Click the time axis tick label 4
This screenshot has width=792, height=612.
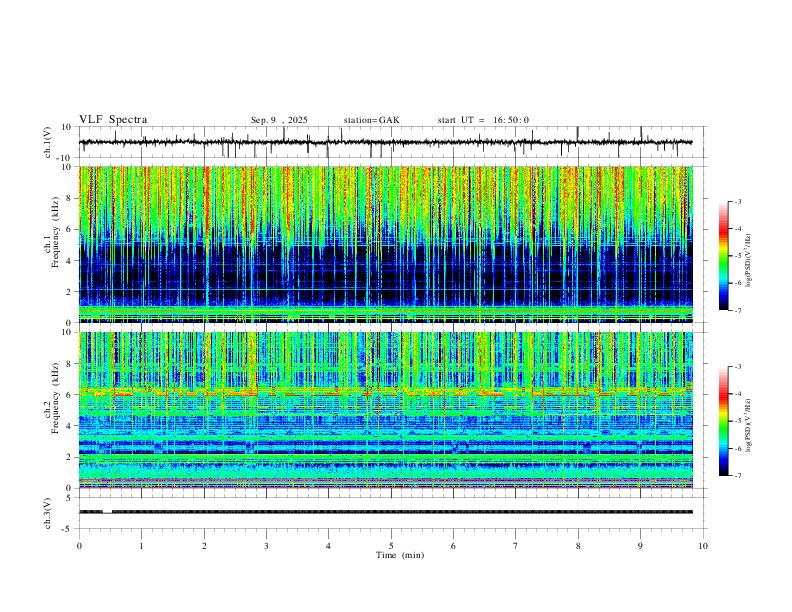pos(328,546)
